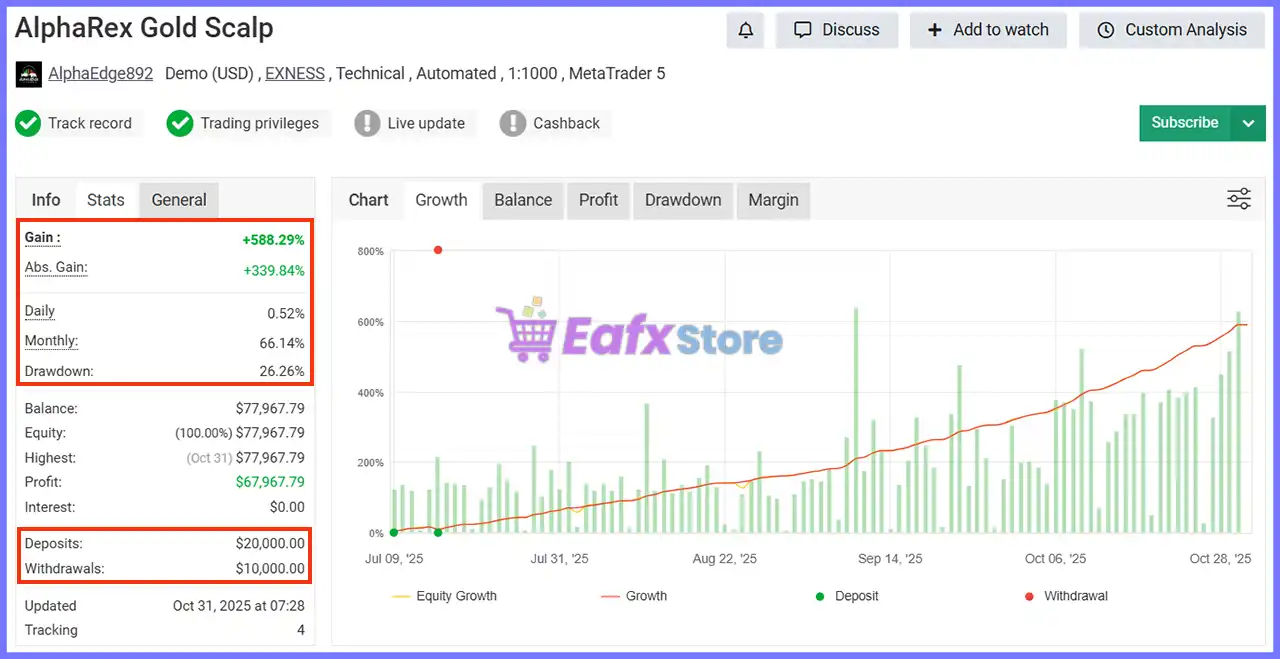
Task: Click the Cashback warning icon
Action: point(513,124)
